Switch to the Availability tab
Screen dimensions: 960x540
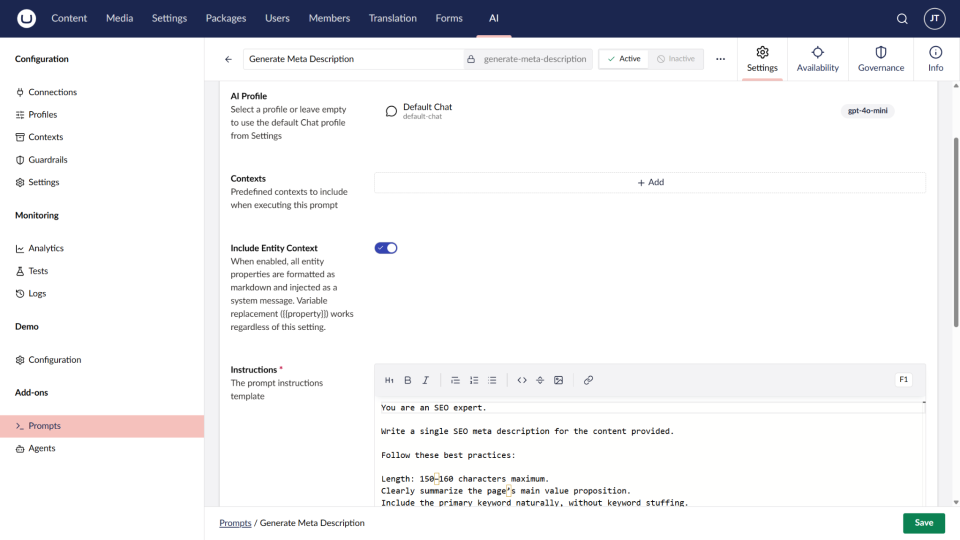pos(817,59)
